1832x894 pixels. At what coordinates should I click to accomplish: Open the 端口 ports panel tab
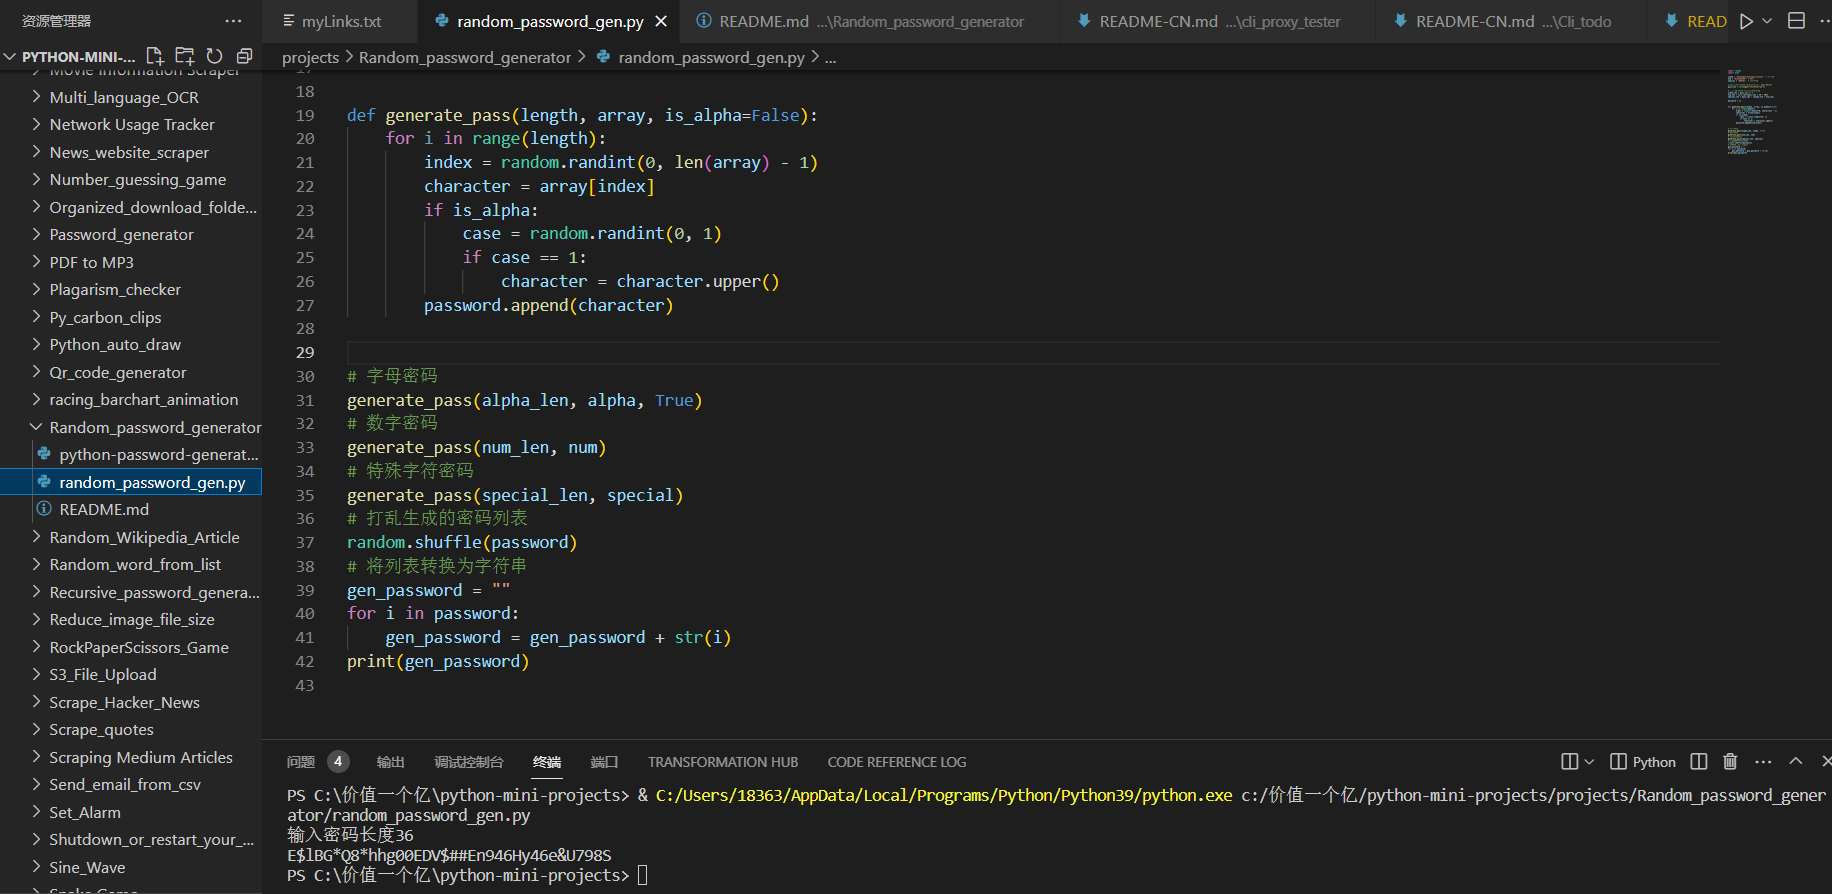click(x=604, y=762)
